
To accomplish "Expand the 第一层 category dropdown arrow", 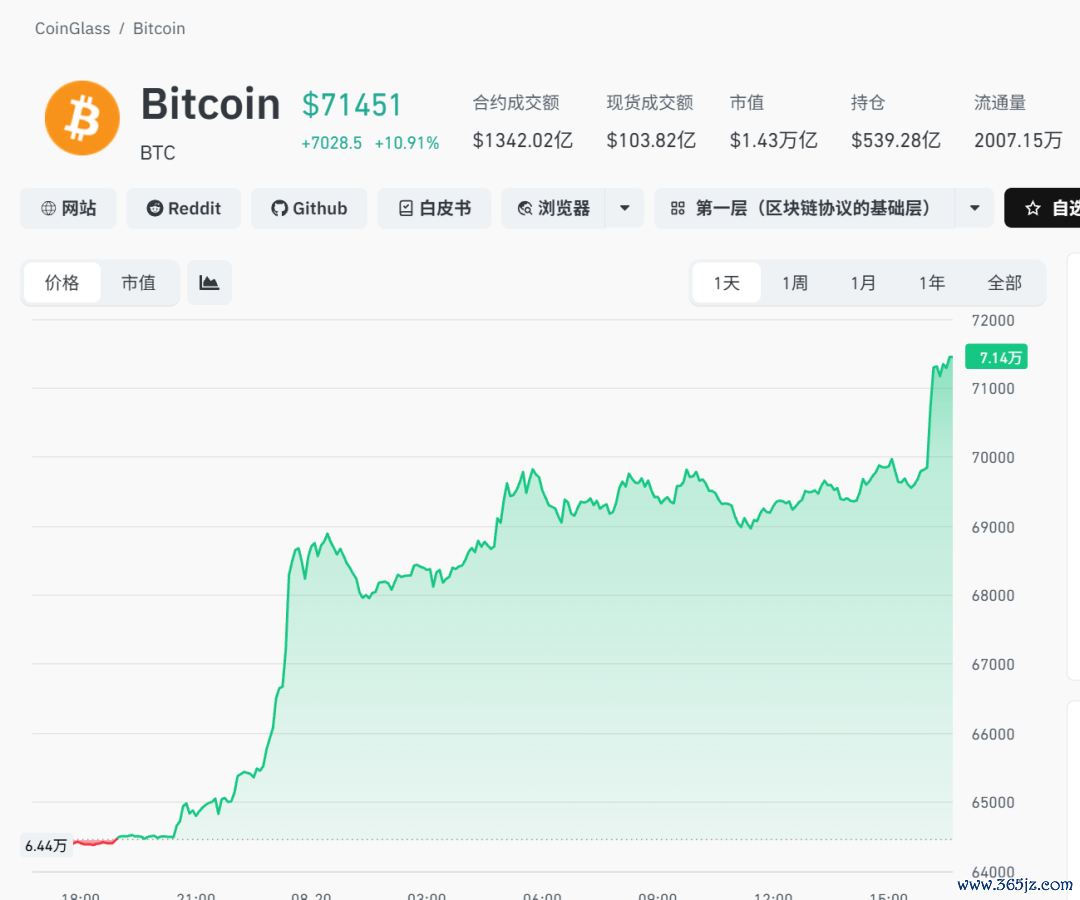I will tap(975, 208).
